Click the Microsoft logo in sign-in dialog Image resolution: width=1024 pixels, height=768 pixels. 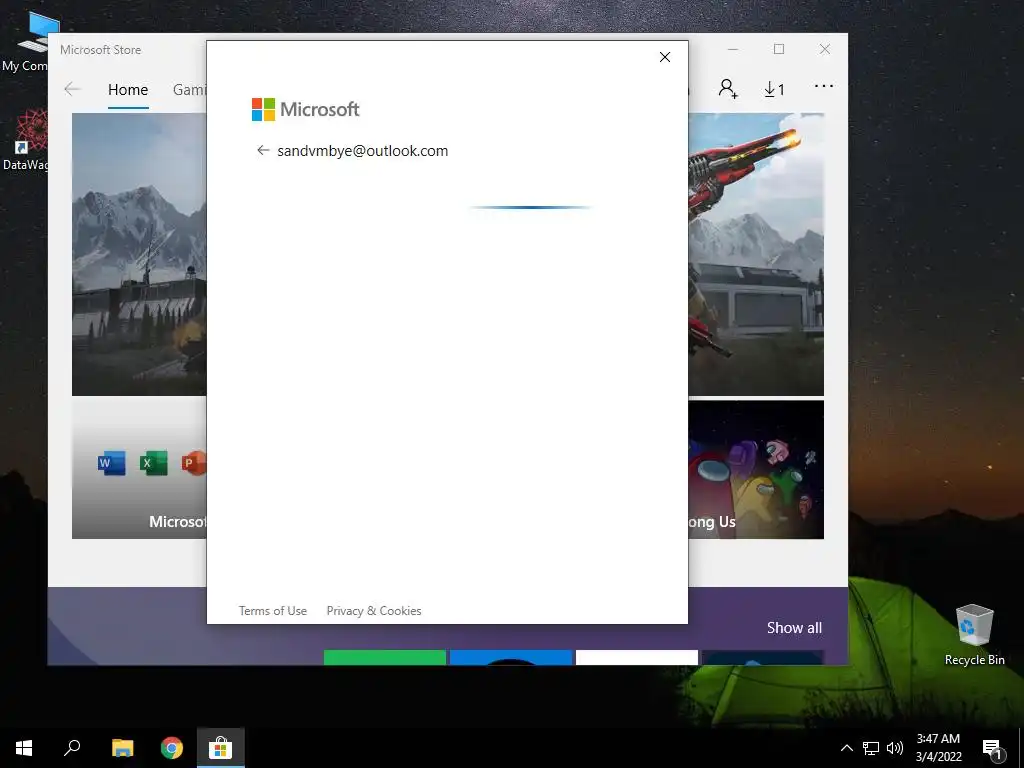305,109
